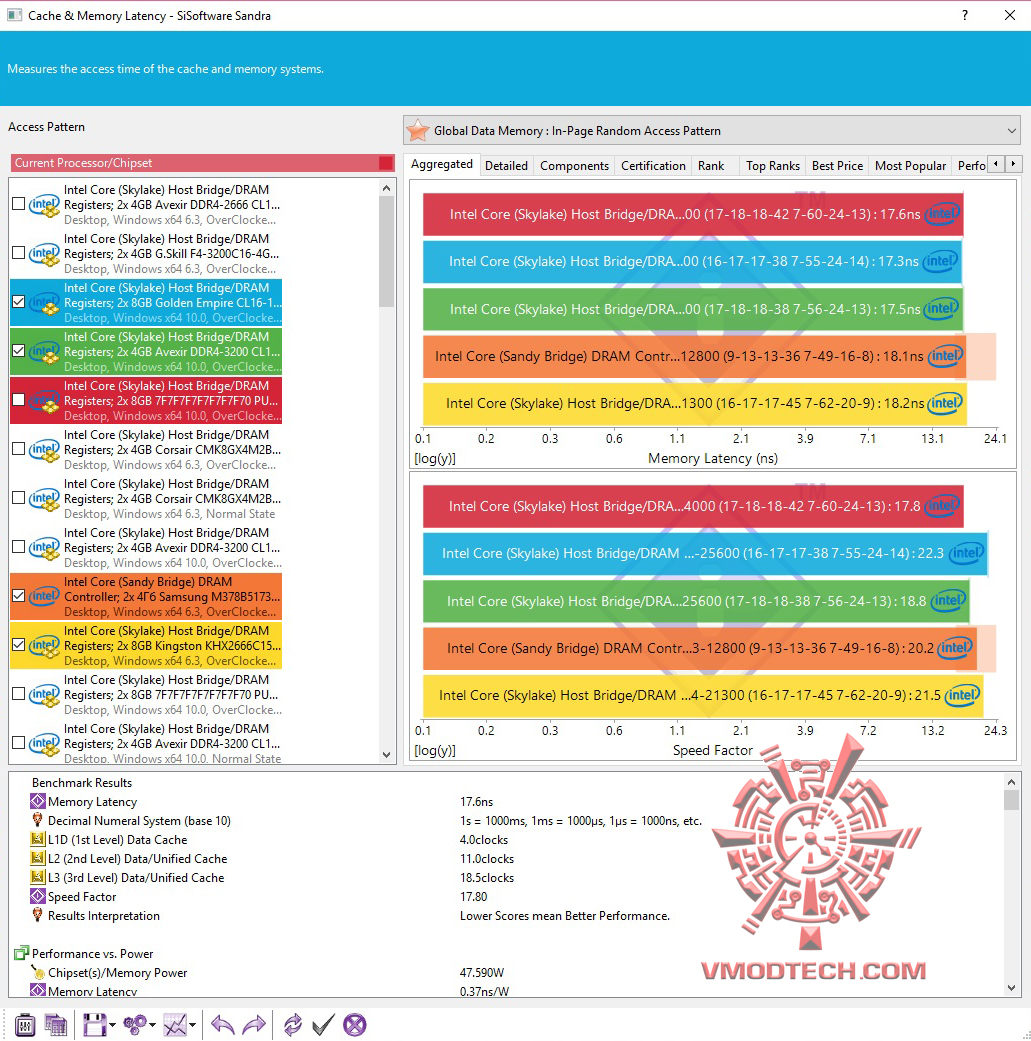Select the Aggregated tab

pyautogui.click(x=442, y=164)
